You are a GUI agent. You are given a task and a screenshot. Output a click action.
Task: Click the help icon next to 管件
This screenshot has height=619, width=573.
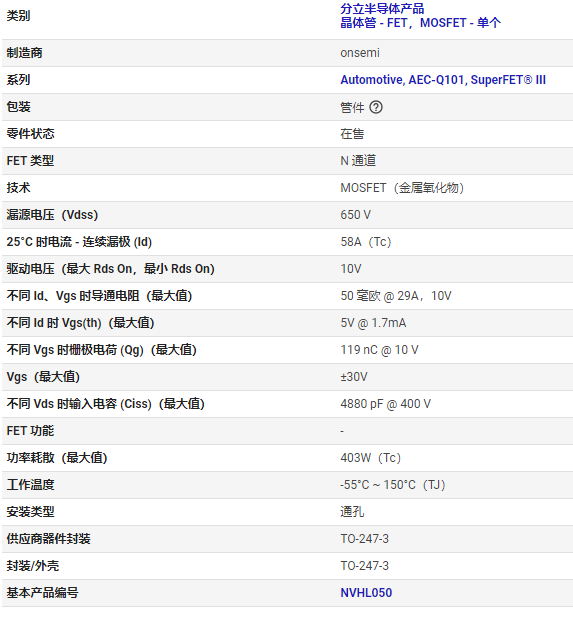click(x=376, y=107)
